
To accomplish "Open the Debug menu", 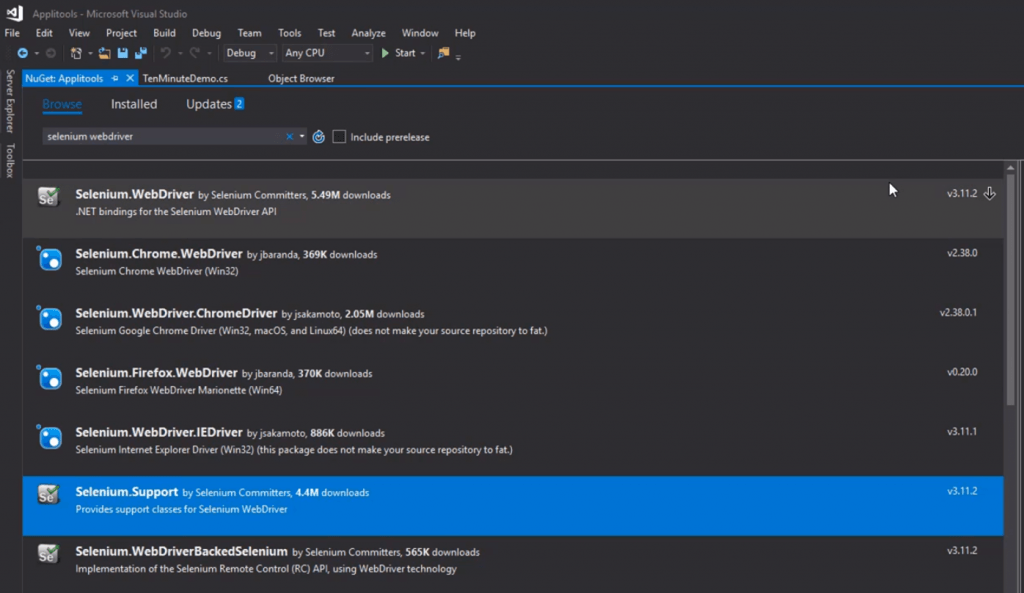I will click(206, 33).
